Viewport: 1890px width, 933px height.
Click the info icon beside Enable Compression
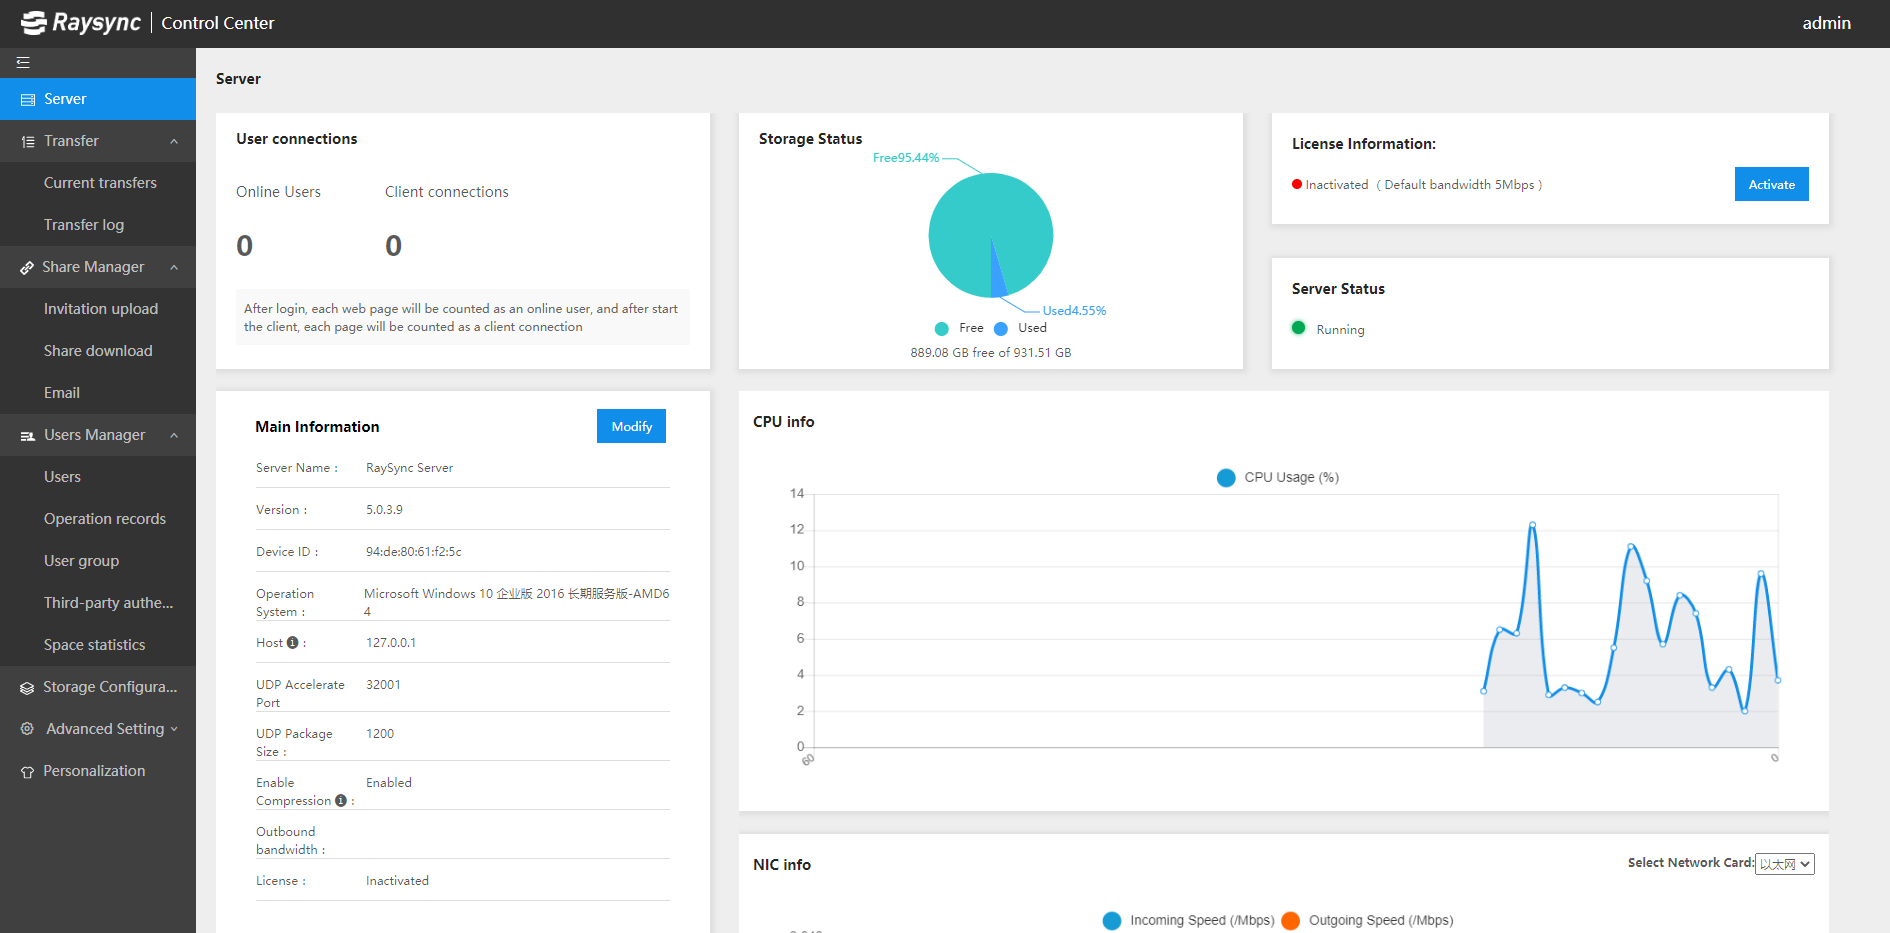point(341,801)
